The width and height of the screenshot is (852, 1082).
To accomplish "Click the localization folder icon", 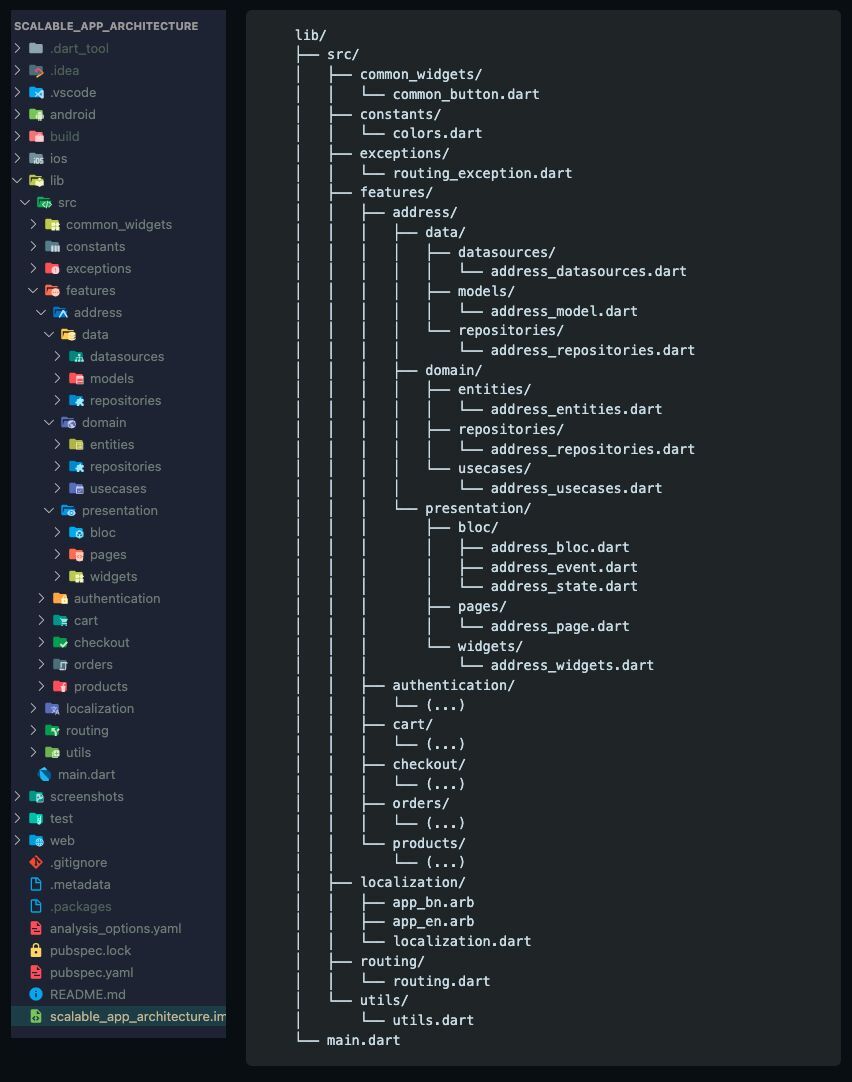I will click(x=52, y=708).
